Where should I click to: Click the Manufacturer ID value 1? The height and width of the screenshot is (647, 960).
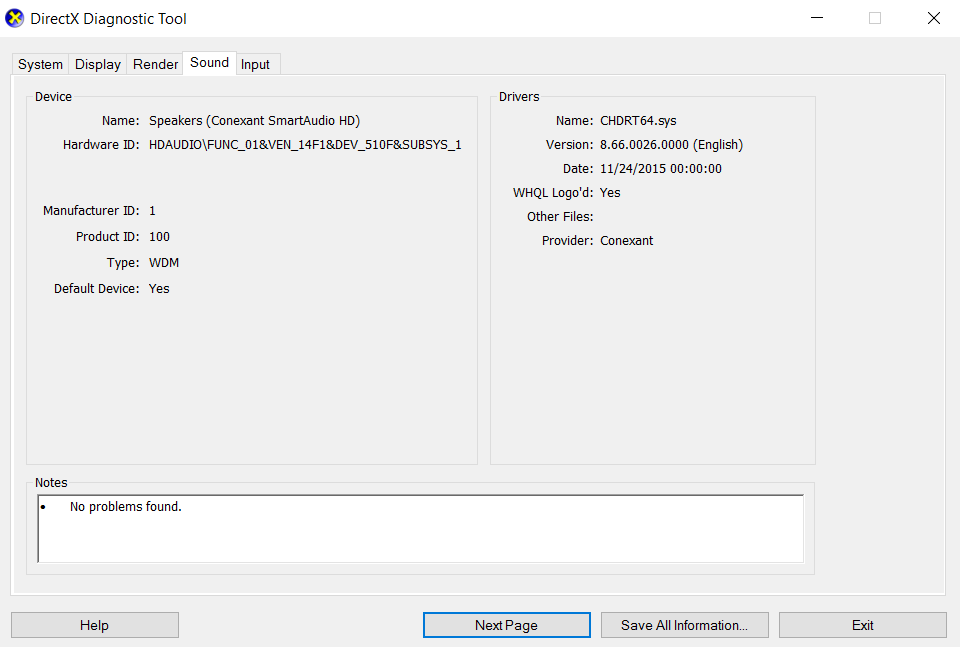click(x=152, y=211)
